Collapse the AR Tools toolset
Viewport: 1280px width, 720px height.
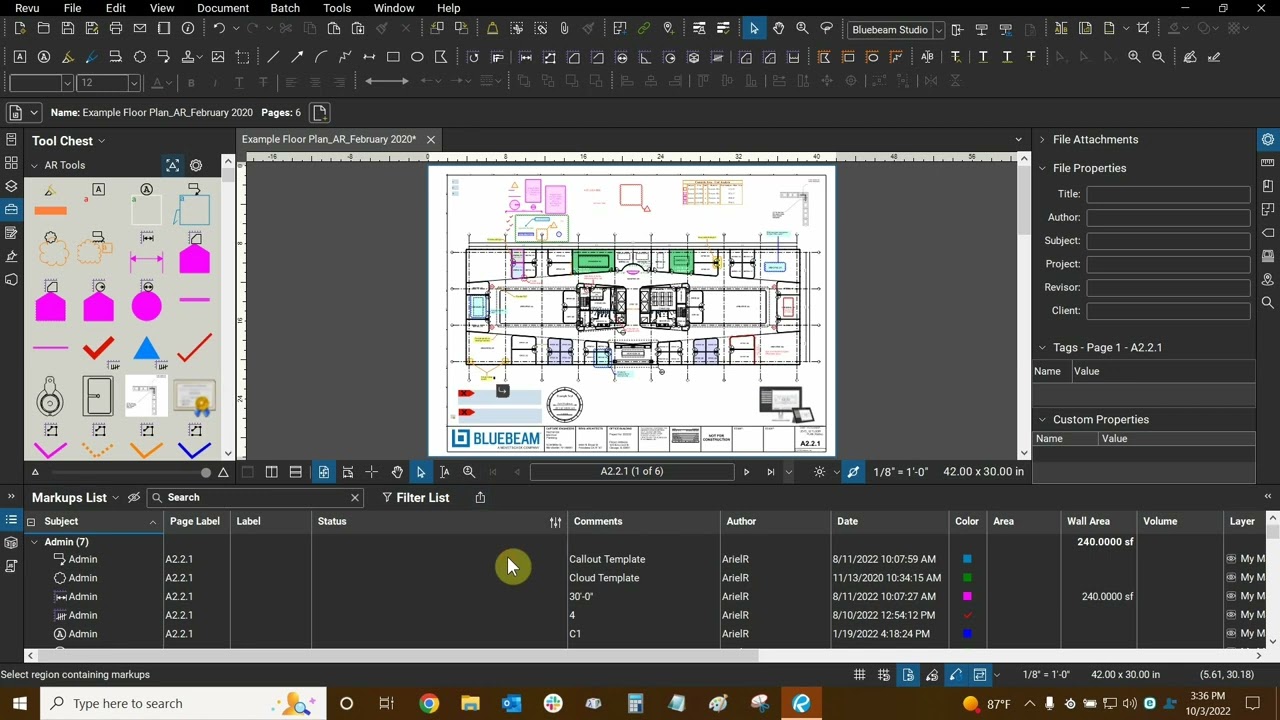(34, 165)
